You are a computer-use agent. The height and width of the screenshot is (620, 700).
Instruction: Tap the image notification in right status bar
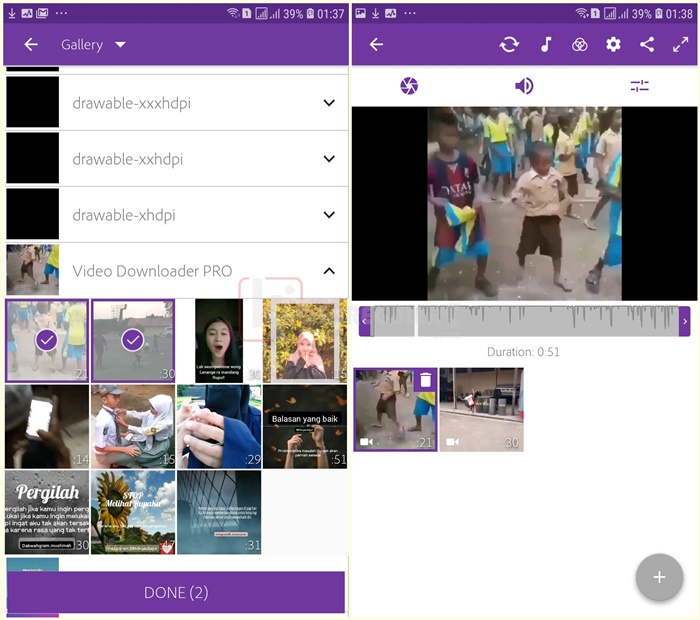pos(360,13)
